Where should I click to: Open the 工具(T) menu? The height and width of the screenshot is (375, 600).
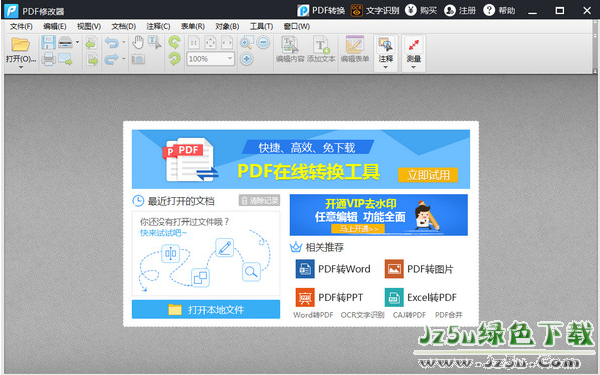tap(261, 26)
